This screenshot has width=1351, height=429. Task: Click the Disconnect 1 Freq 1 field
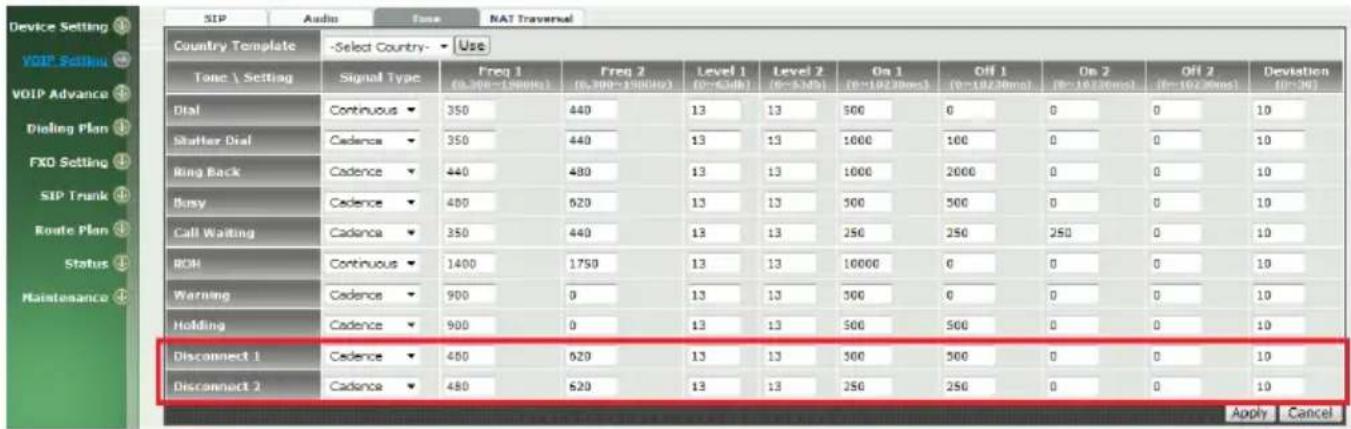468,356
